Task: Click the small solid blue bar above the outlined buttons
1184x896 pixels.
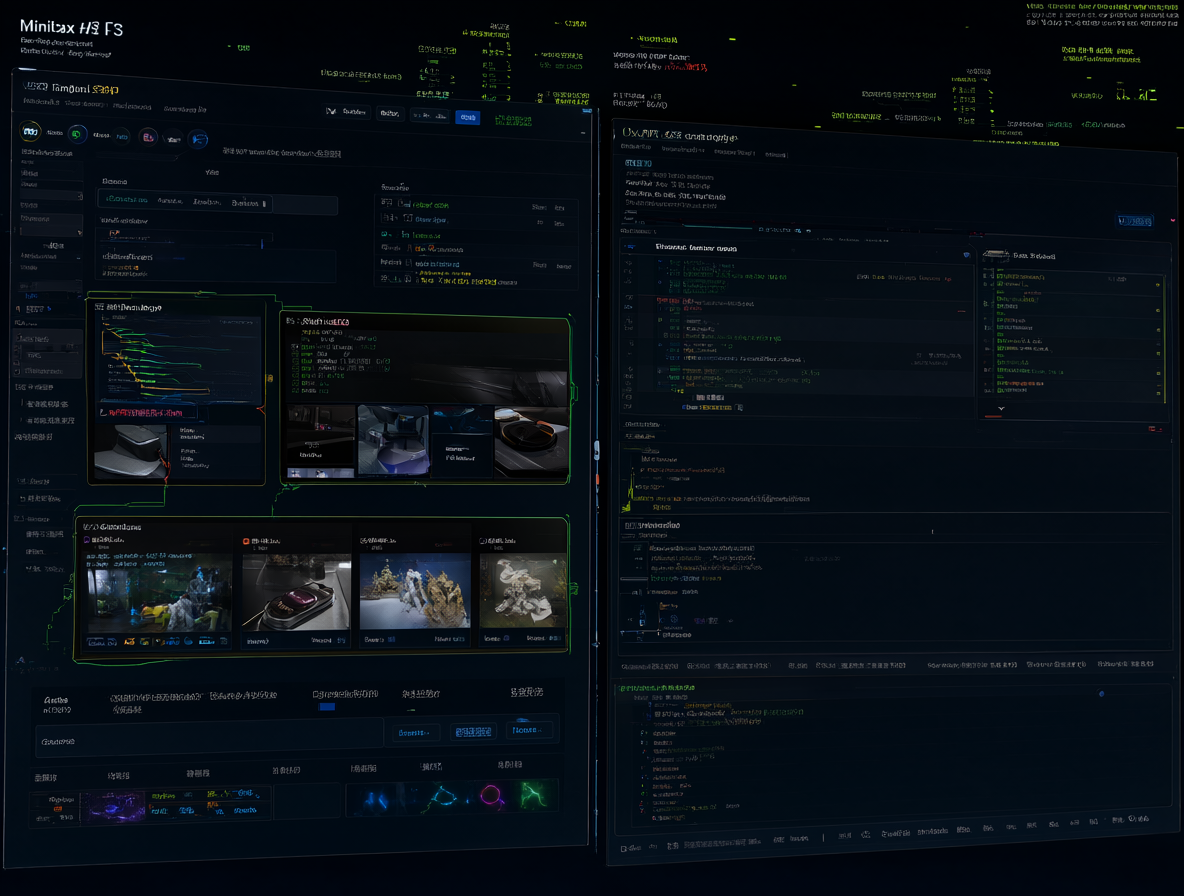Action: (326, 707)
